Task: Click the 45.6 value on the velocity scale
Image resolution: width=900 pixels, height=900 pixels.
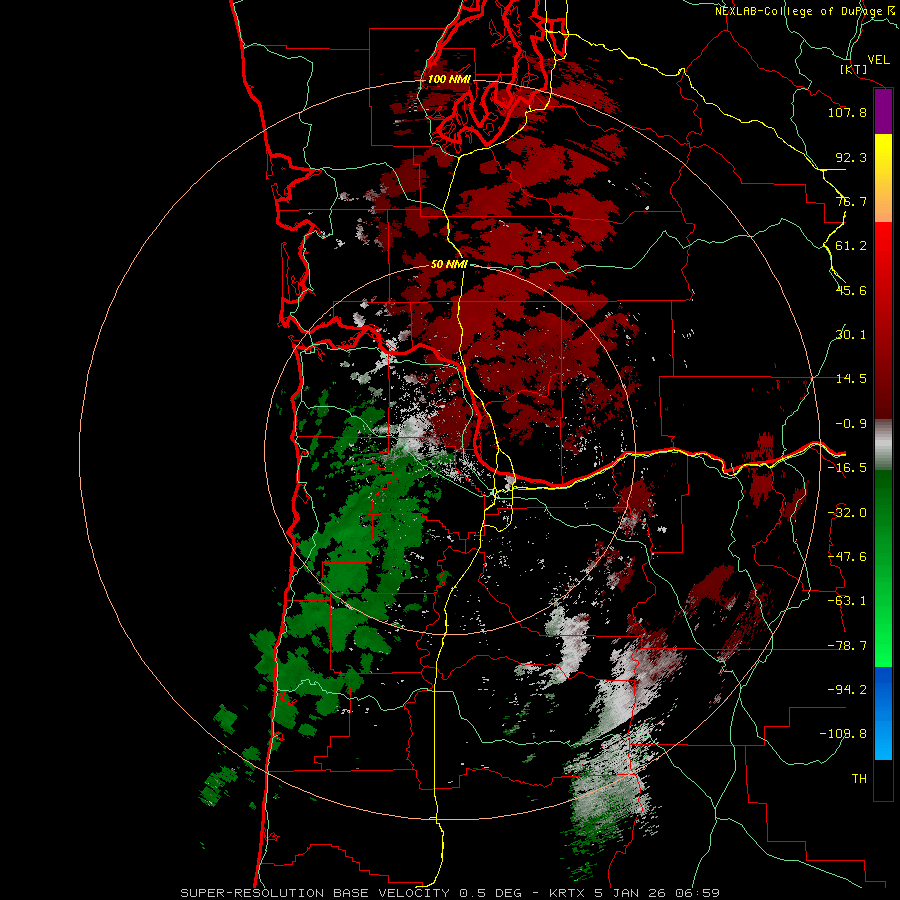Action: 851,290
